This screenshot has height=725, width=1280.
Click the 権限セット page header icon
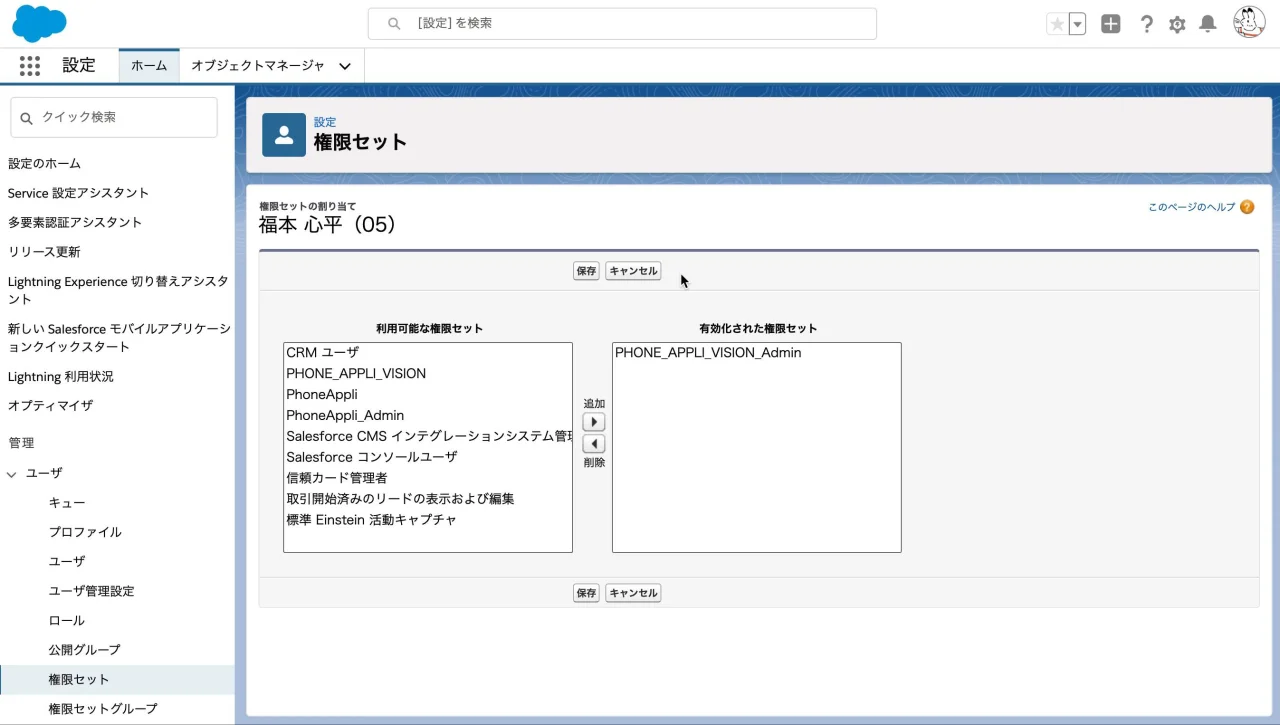click(x=284, y=135)
